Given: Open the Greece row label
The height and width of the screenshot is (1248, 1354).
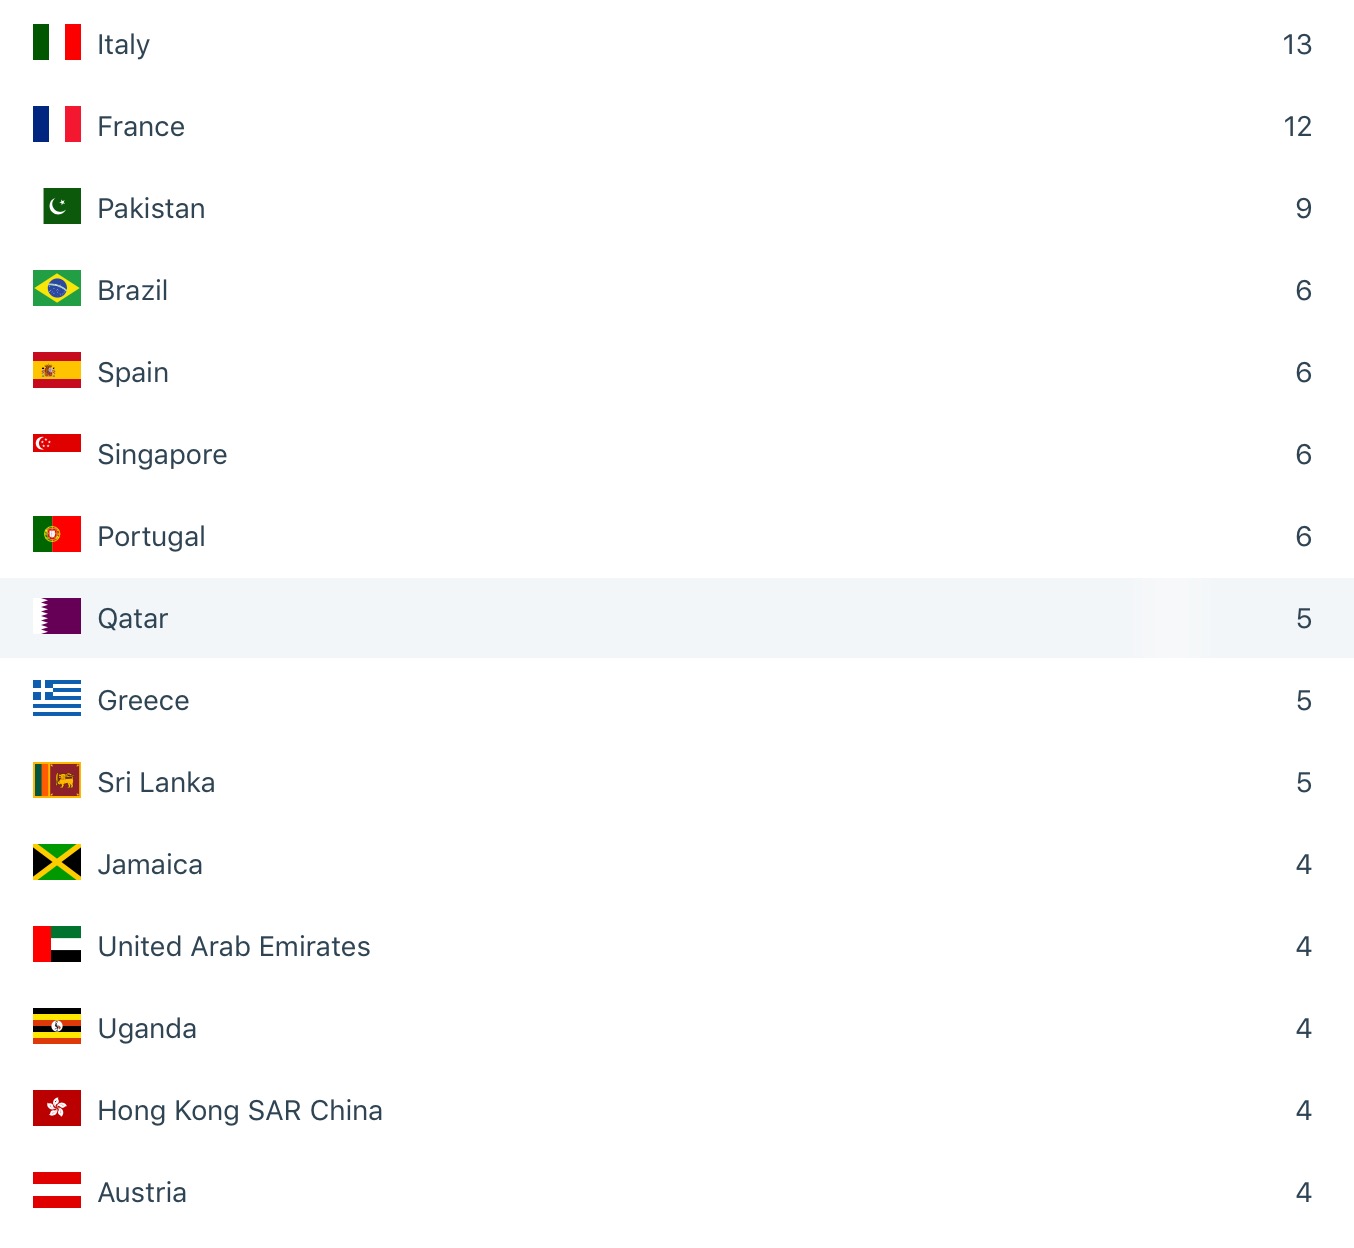Looking at the screenshot, I should point(143,700).
